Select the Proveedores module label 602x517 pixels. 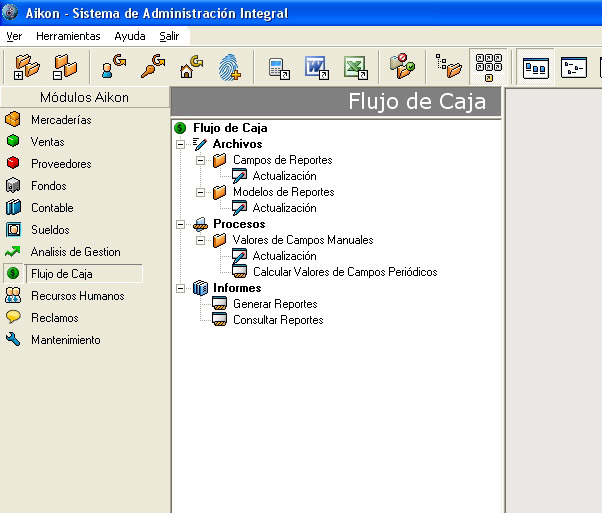(61, 164)
